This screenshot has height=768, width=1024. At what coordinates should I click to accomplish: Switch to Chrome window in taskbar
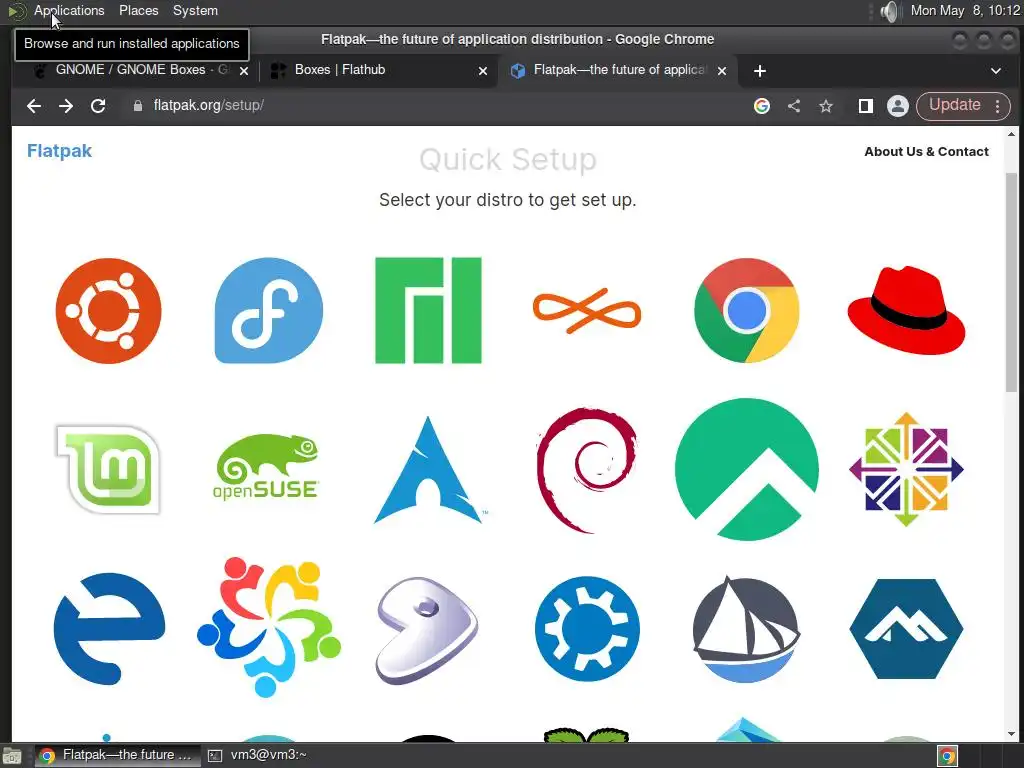(116, 756)
